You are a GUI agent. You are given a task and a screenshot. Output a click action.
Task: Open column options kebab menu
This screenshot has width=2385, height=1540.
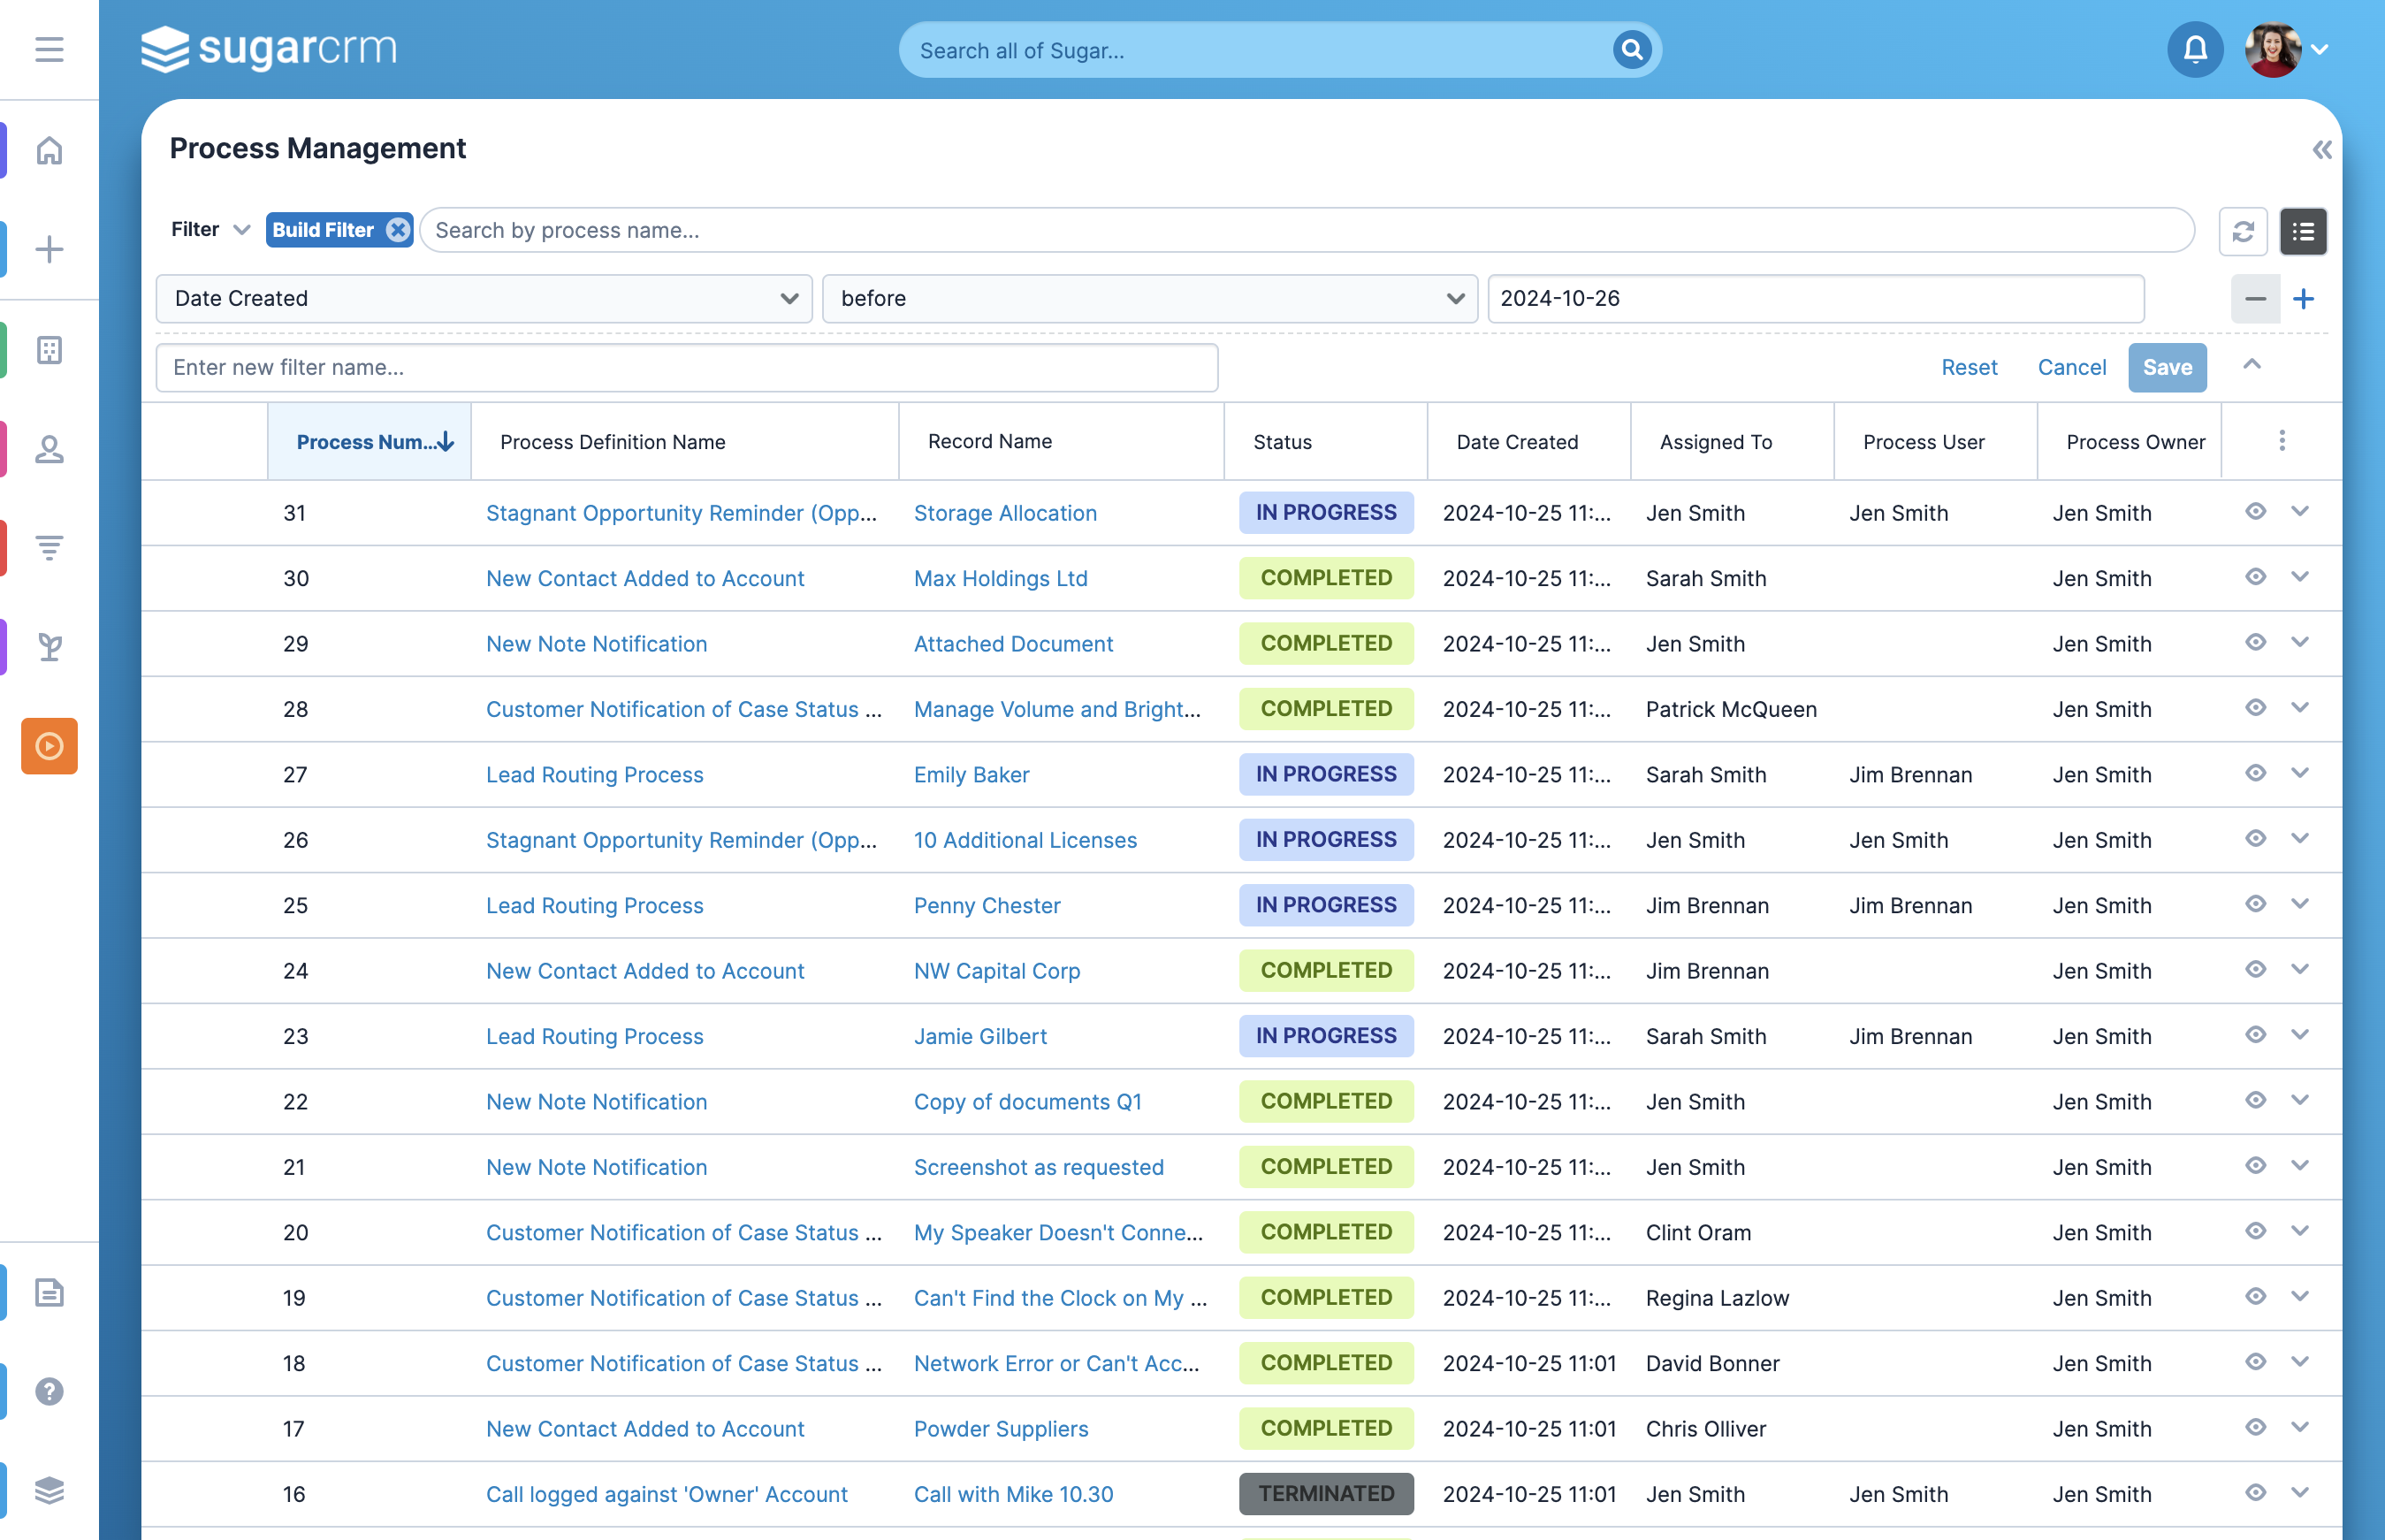pos(2282,441)
